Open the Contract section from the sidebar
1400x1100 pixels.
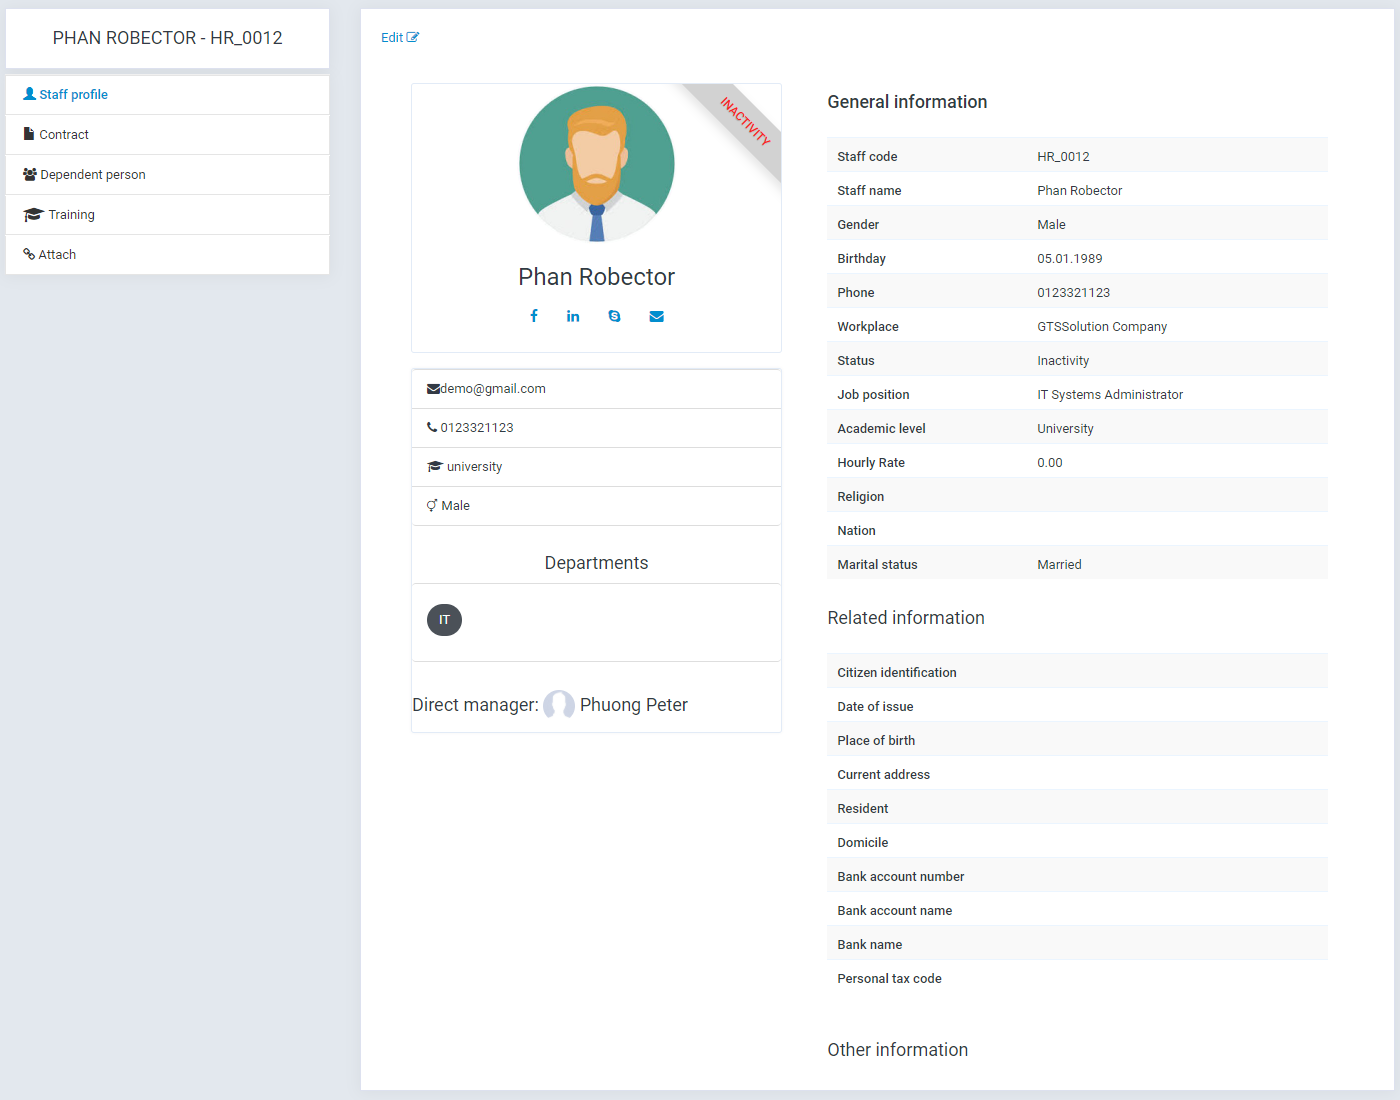tap(63, 134)
